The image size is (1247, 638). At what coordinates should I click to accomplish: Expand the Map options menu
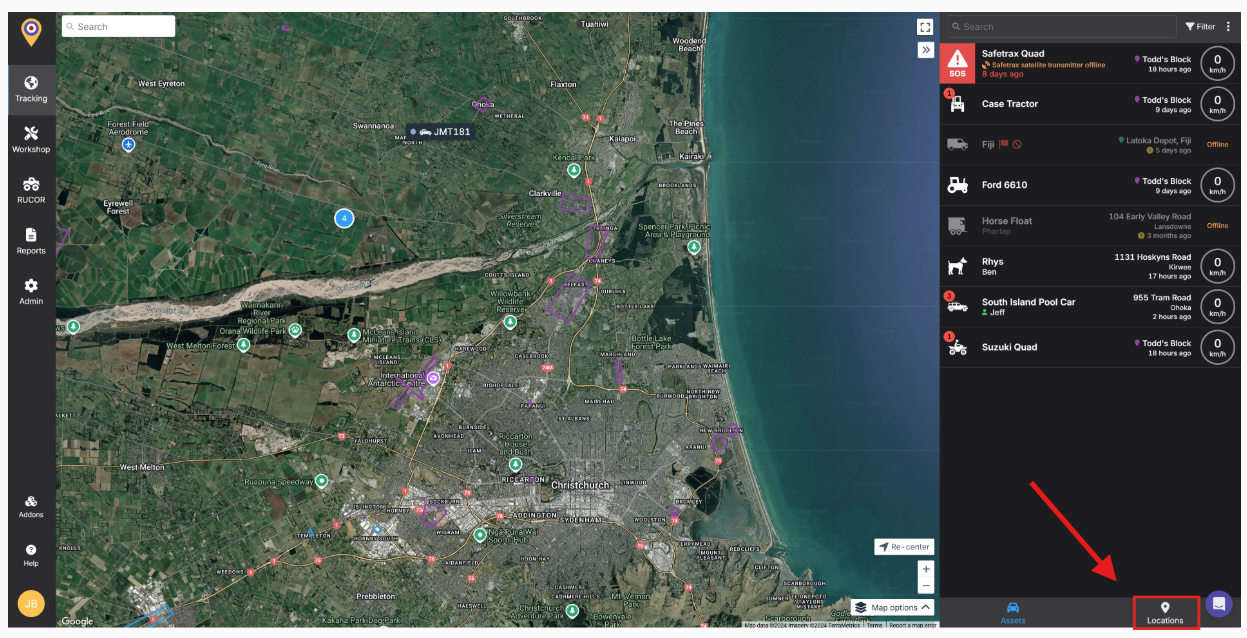893,607
